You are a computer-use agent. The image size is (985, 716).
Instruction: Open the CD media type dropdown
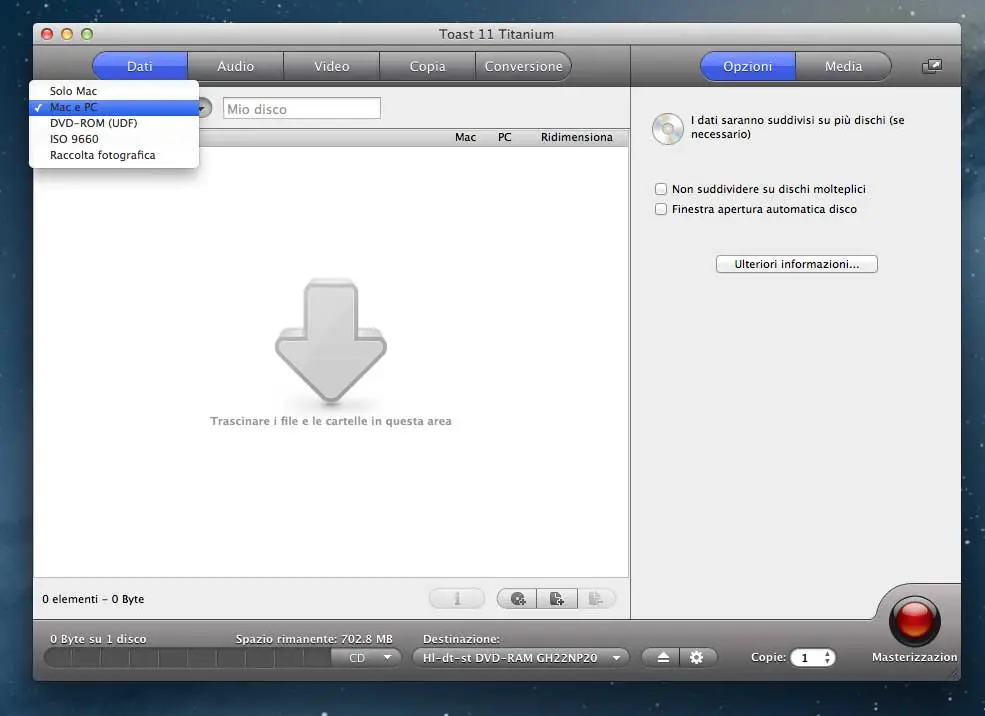[x=370, y=657]
